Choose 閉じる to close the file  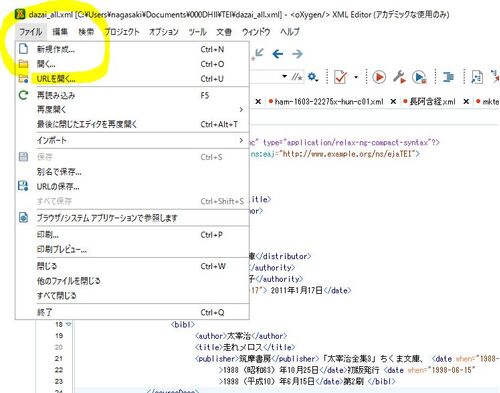pos(132,266)
